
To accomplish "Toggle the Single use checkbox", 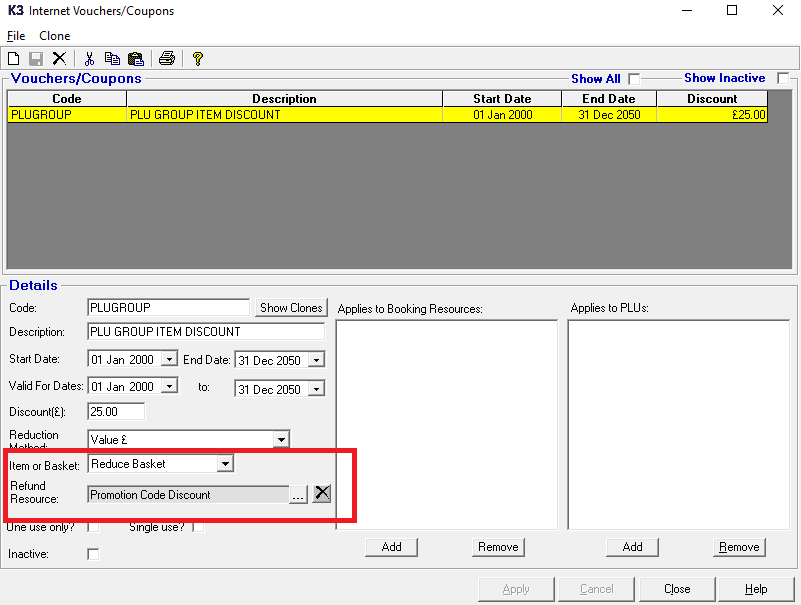I will click(198, 527).
